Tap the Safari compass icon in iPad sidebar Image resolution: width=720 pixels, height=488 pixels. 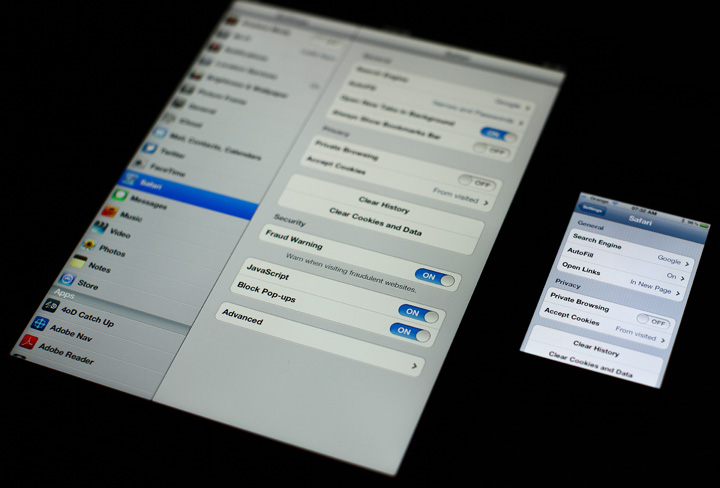point(130,179)
